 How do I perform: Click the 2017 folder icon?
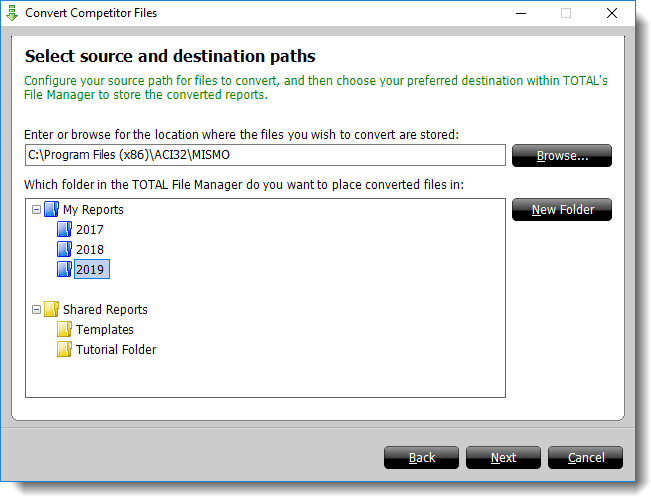pos(65,230)
